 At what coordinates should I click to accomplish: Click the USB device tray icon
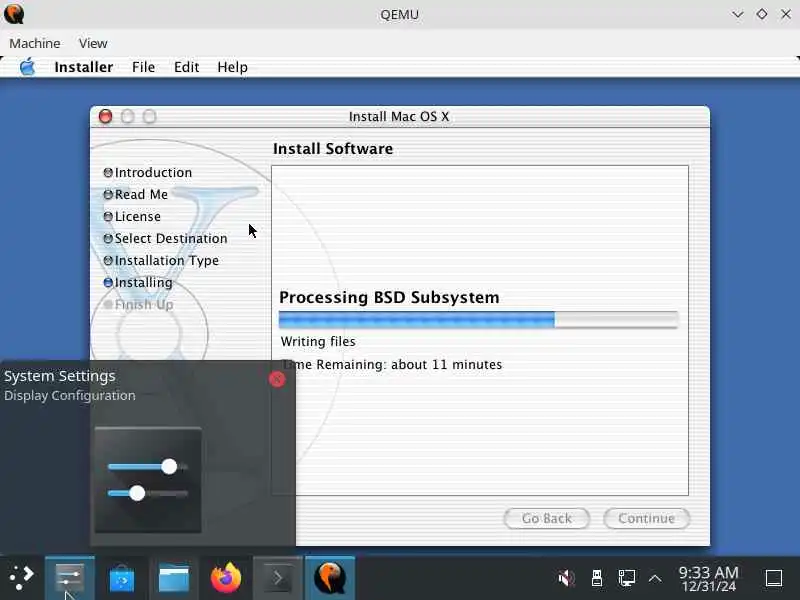pos(596,578)
